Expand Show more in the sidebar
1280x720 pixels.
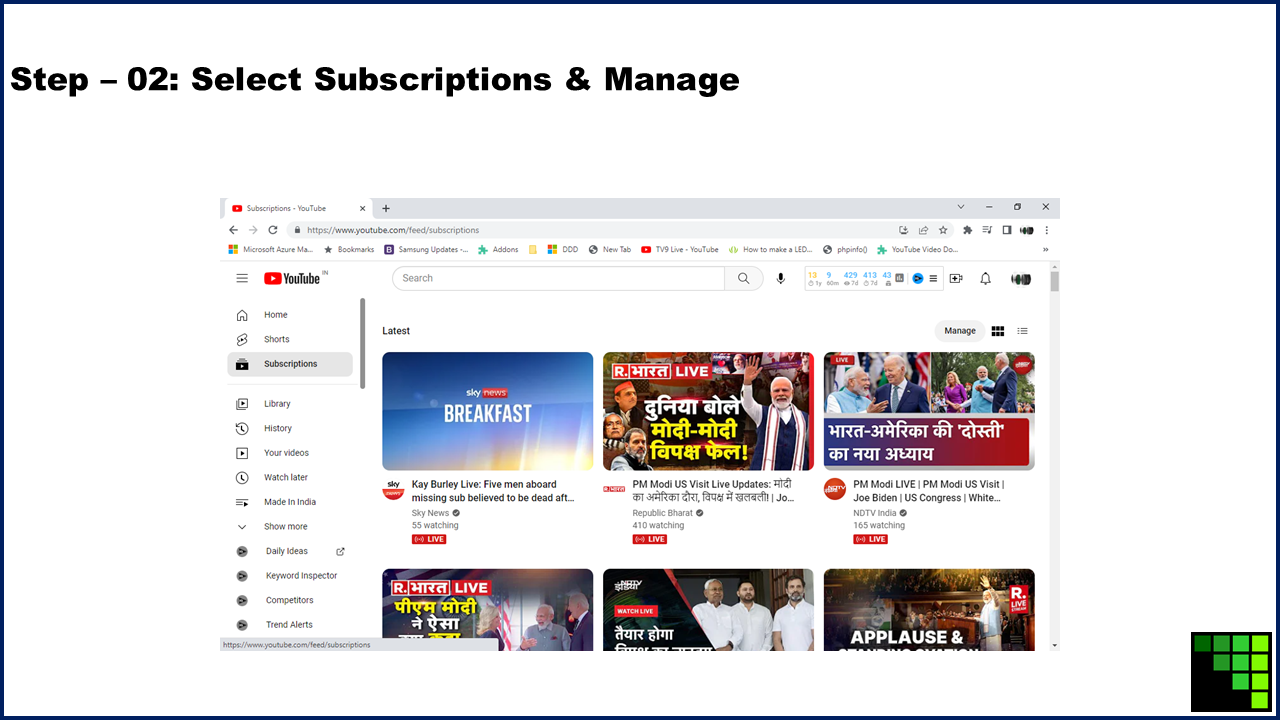[x=290, y=526]
